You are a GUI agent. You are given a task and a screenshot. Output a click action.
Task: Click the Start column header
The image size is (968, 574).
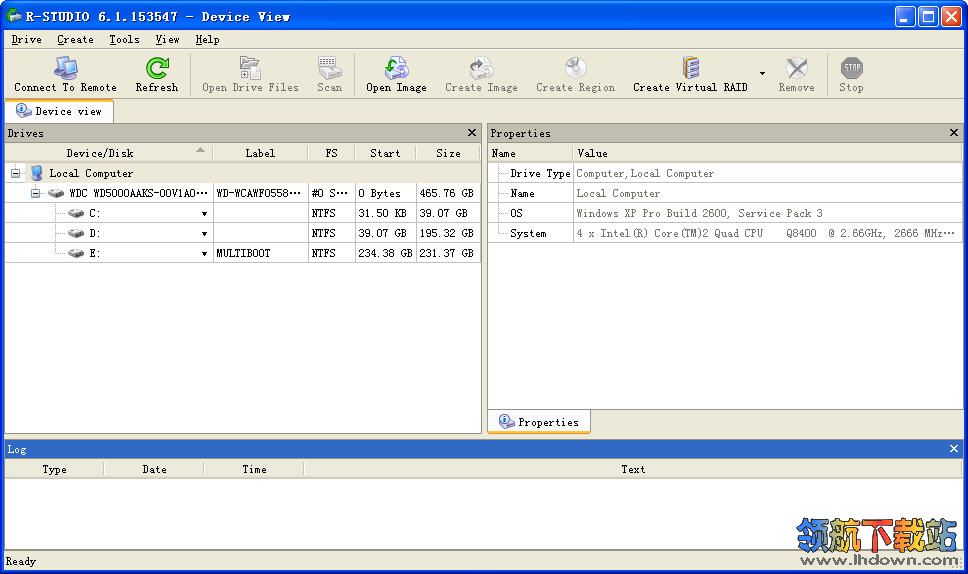[x=385, y=153]
